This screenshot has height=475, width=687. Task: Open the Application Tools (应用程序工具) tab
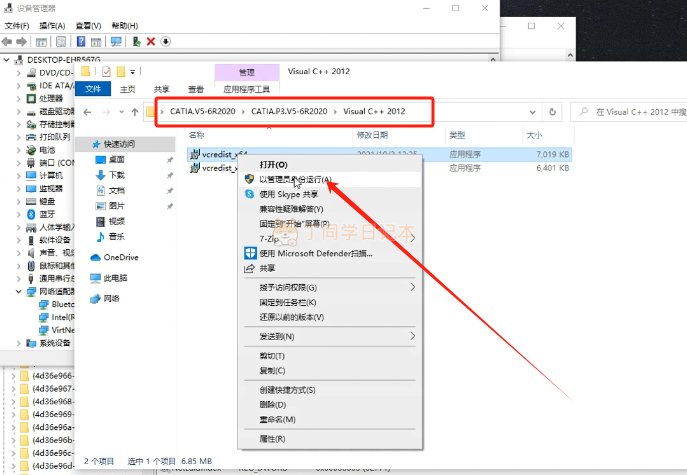tap(247, 89)
